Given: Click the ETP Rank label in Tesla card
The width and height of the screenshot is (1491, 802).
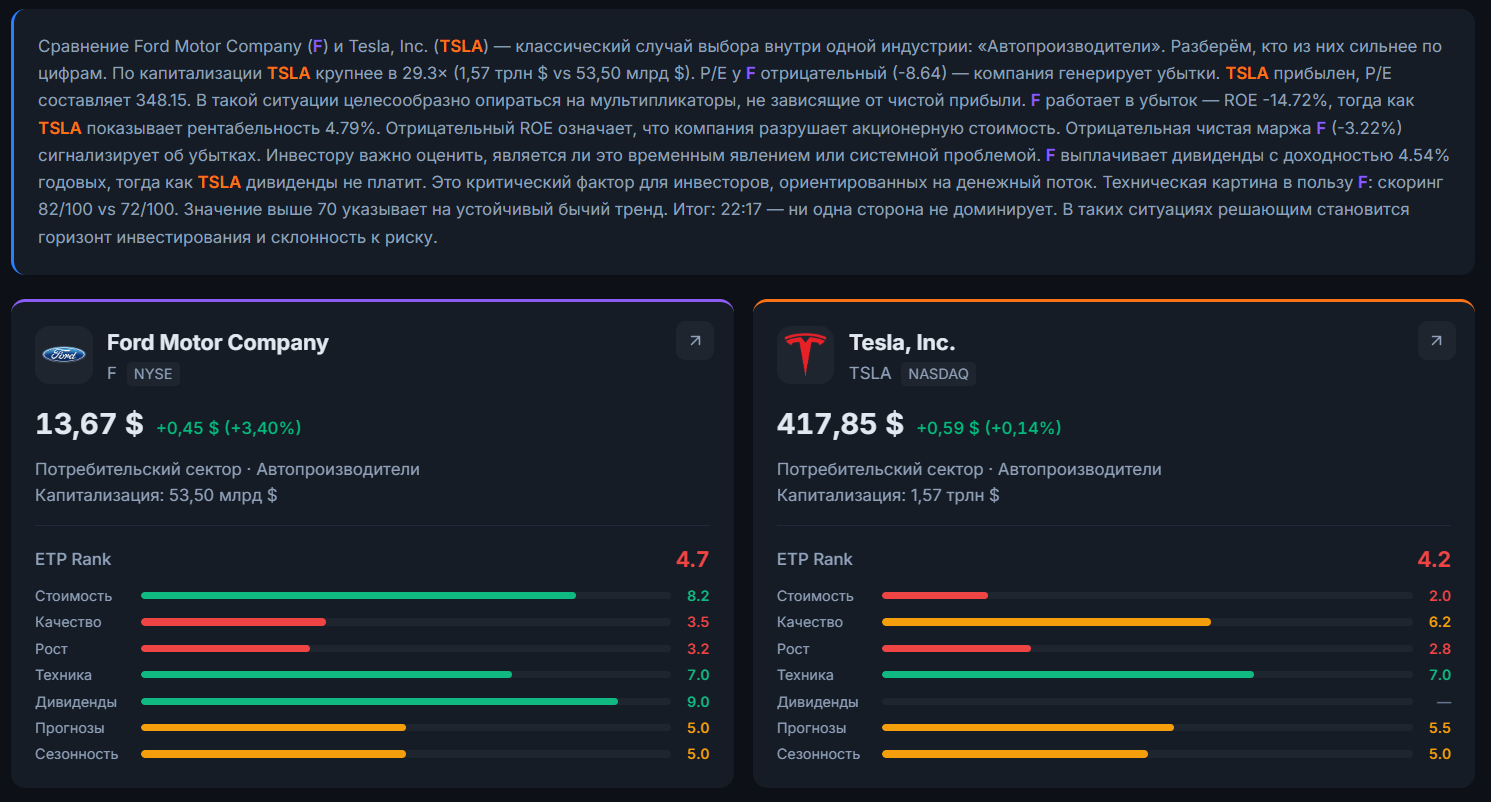Looking at the screenshot, I should [815, 559].
